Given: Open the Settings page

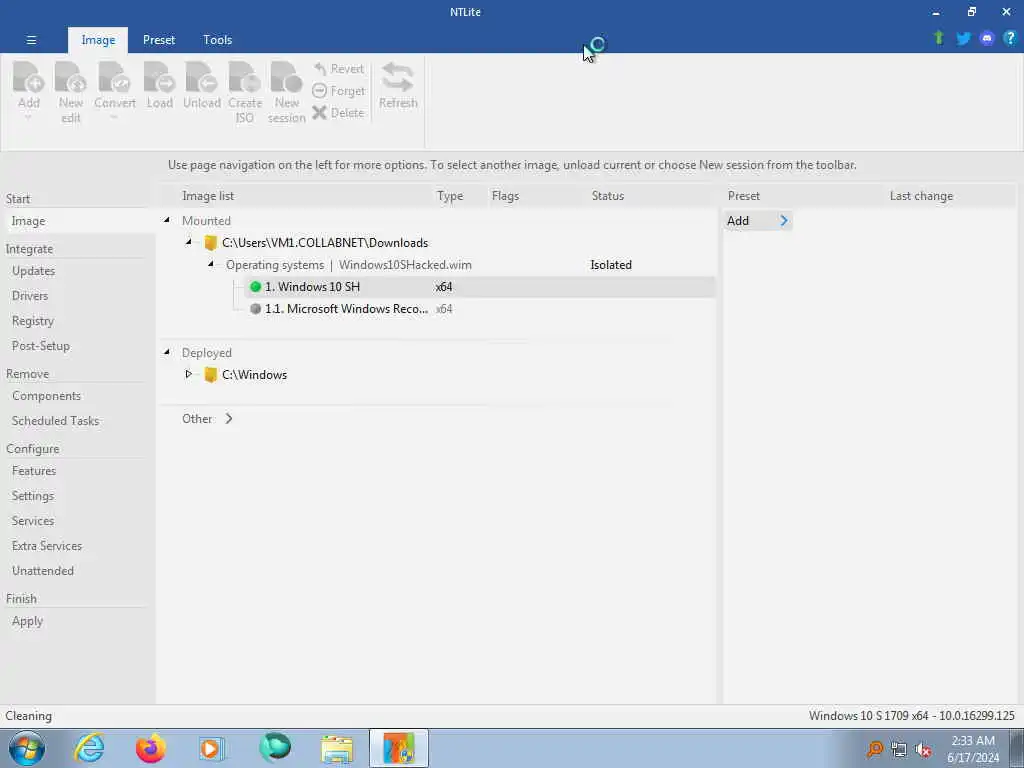Looking at the screenshot, I should [x=33, y=496].
